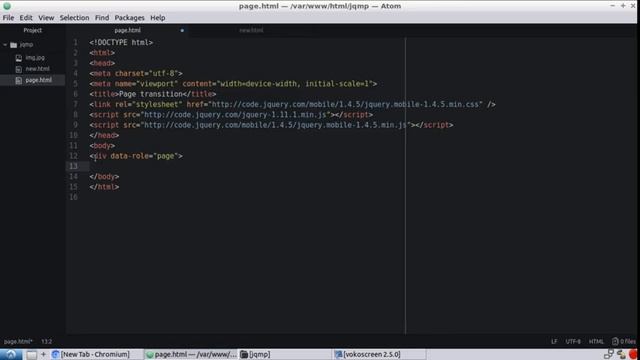Click the div data-role="page" line
Screen dimensions: 640x360
136,156
